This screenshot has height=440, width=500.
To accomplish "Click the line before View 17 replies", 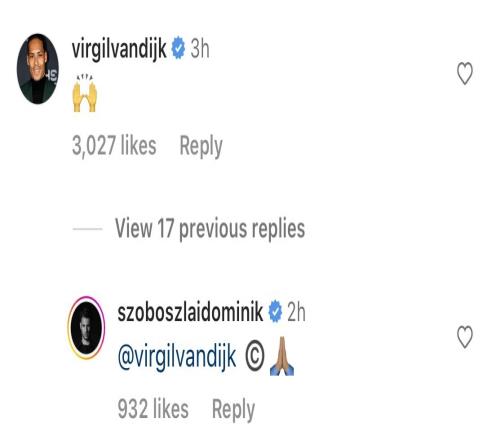I will 87,229.
